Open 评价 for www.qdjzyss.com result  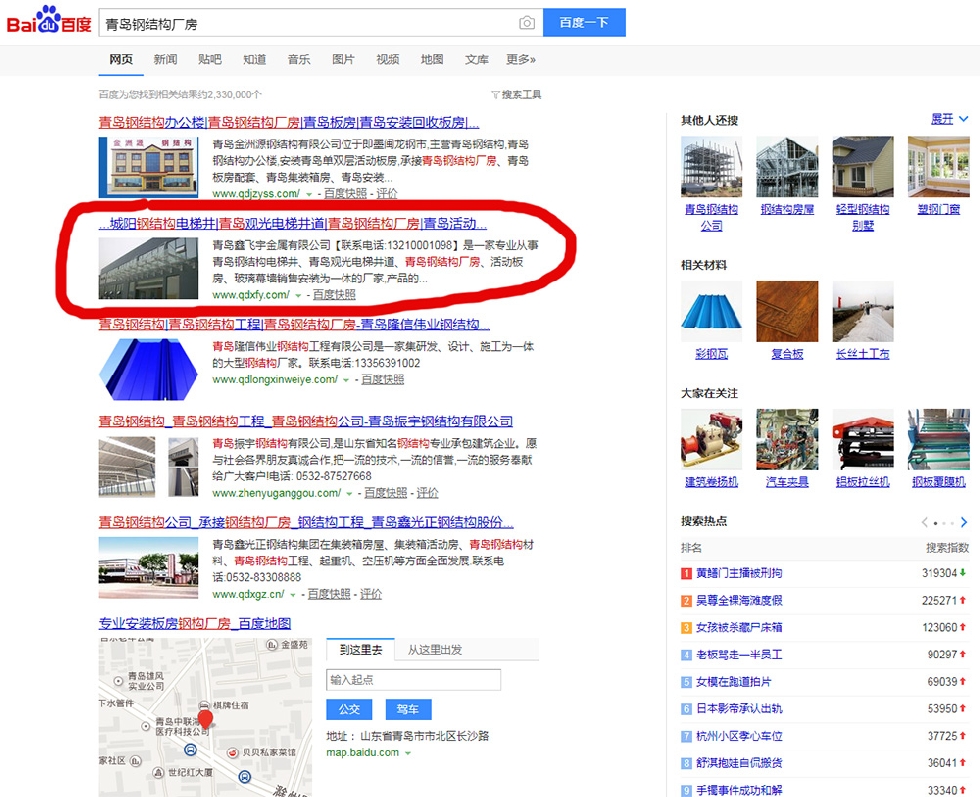pyautogui.click(x=387, y=194)
